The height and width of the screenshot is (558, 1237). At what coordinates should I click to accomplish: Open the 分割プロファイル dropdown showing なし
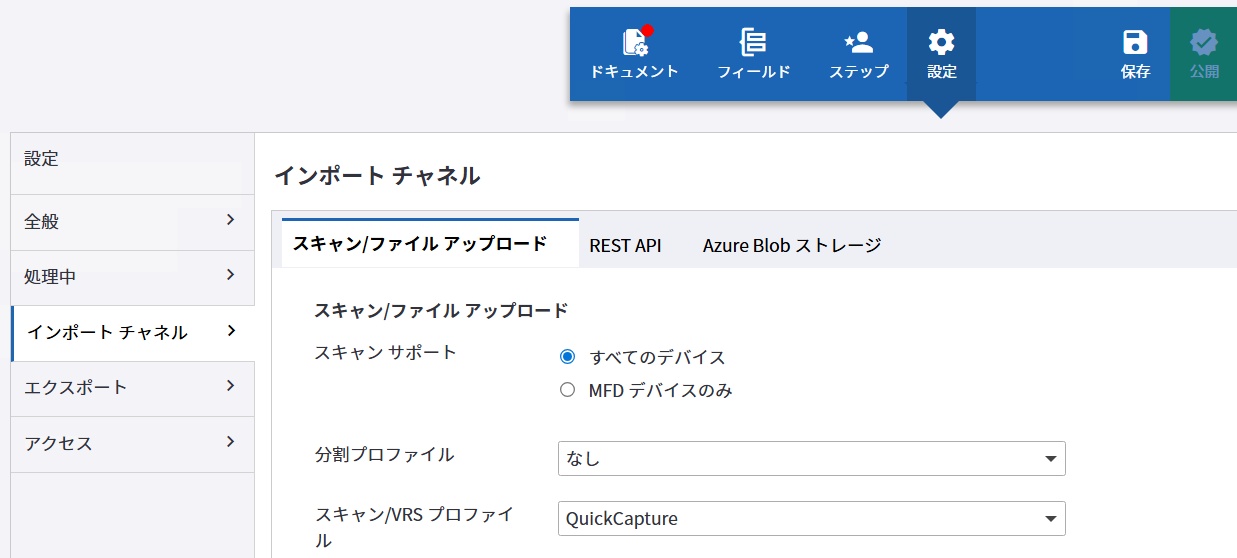[x=811, y=459]
